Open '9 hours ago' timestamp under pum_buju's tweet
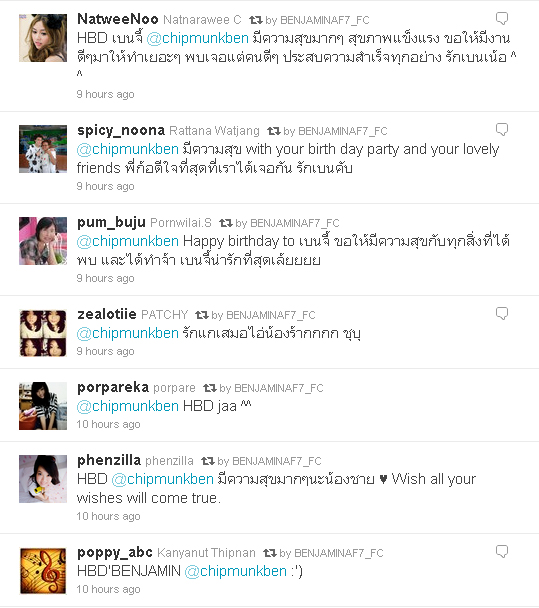 [105, 278]
